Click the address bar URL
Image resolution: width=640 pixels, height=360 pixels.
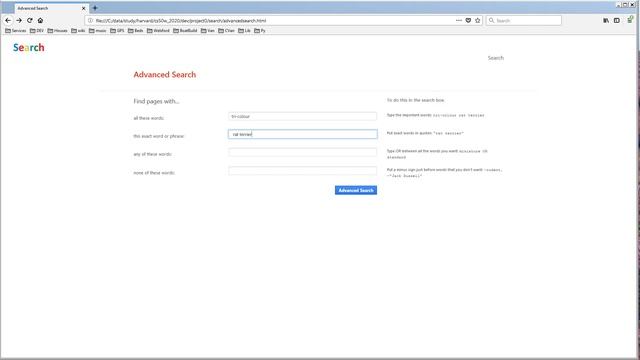click(181, 20)
